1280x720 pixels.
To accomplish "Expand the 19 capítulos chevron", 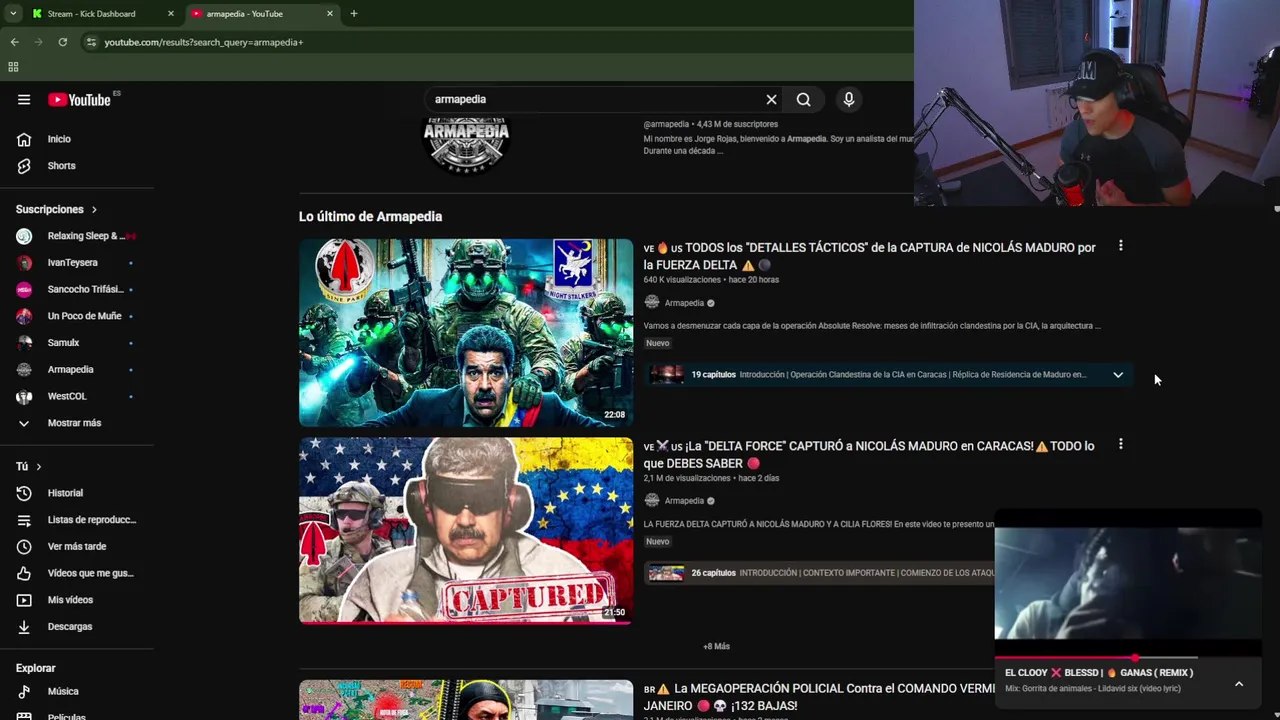I will 1118,375.
